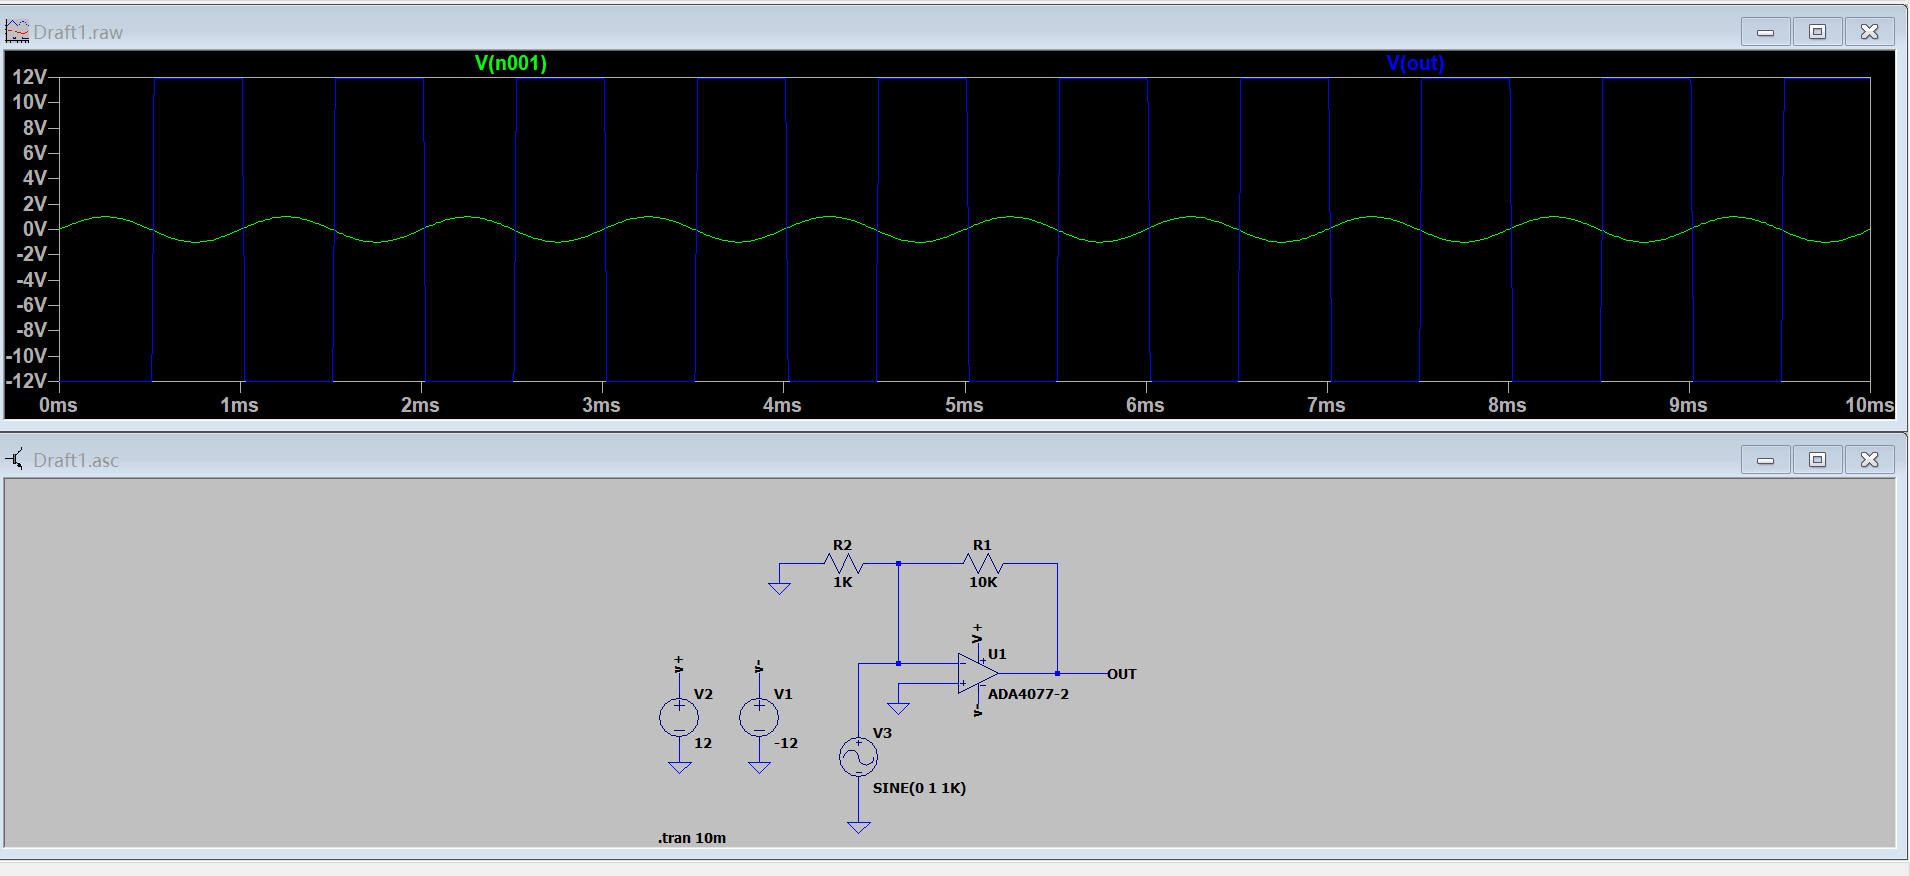Image resolution: width=1910 pixels, height=876 pixels.
Task: Close the Draft1.asc schematic window
Action: 1869,460
